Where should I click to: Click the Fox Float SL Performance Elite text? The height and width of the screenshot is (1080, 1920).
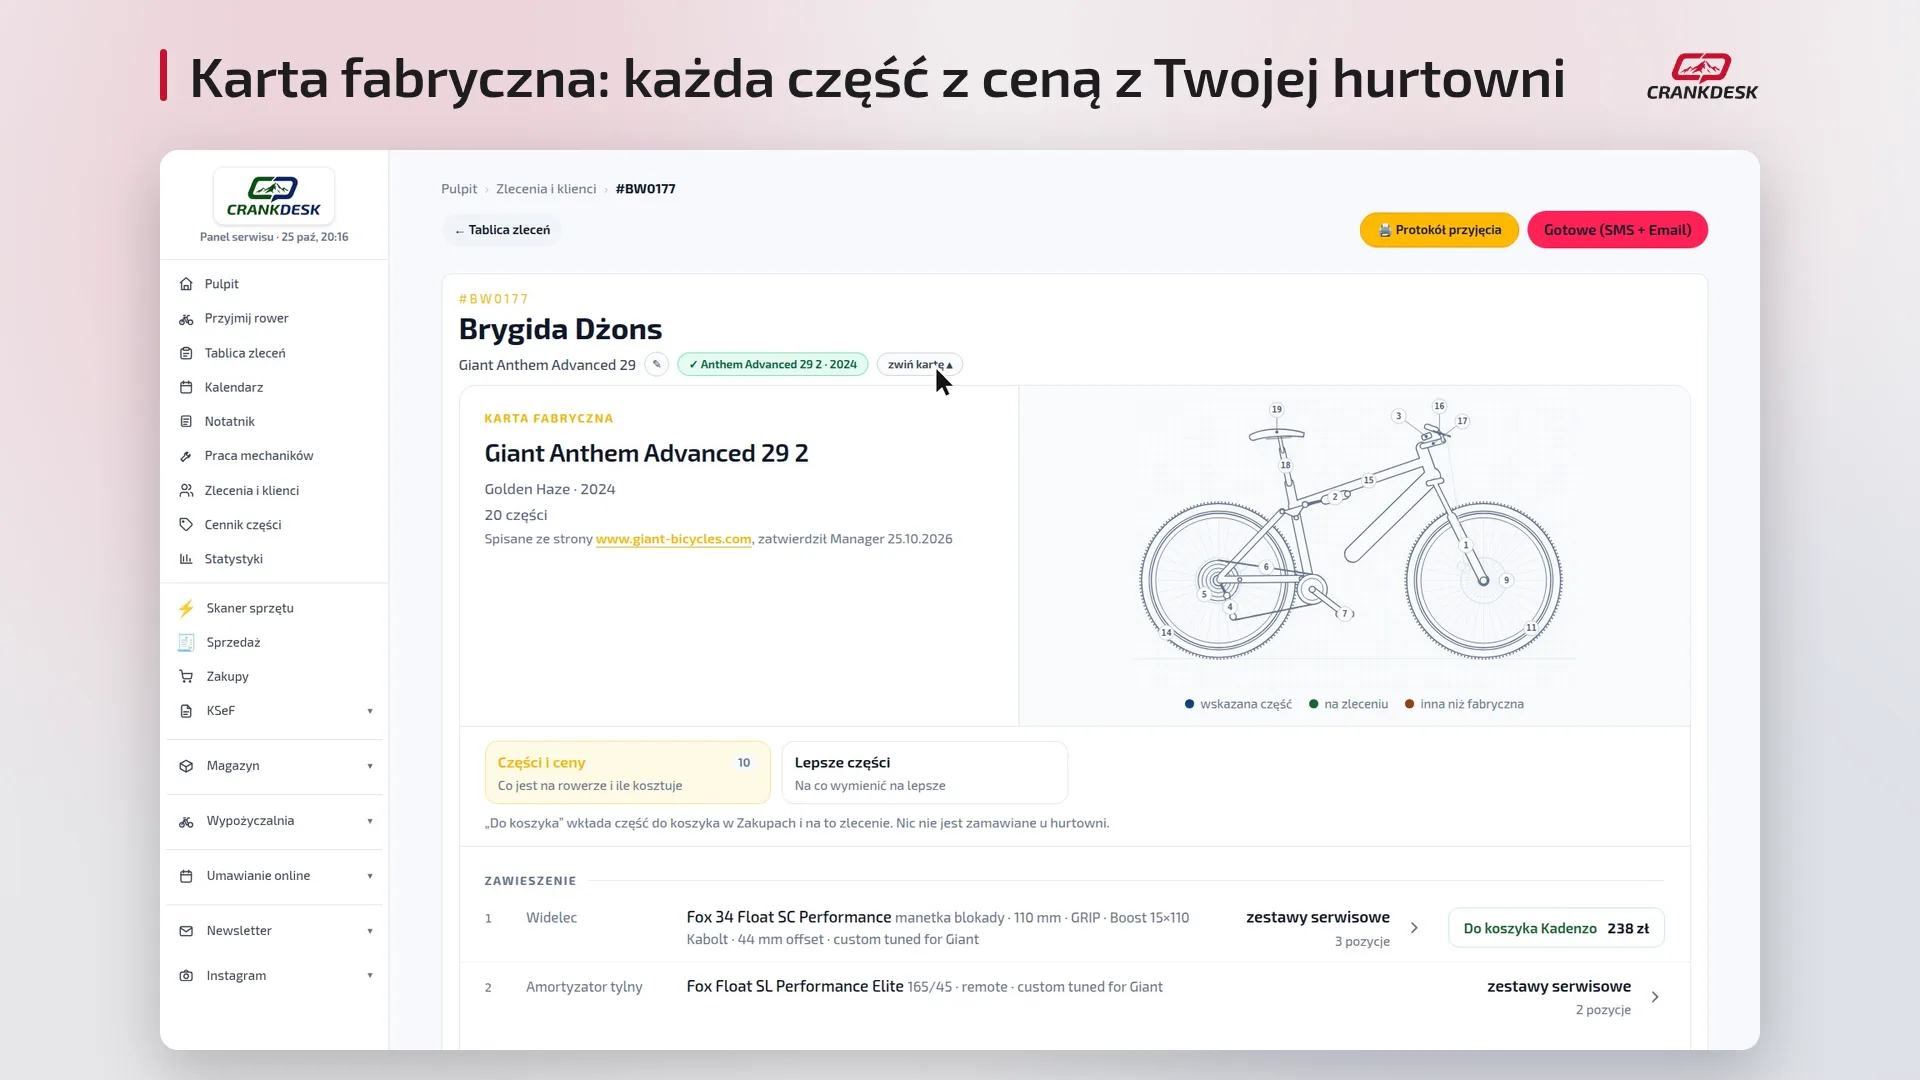point(794,986)
